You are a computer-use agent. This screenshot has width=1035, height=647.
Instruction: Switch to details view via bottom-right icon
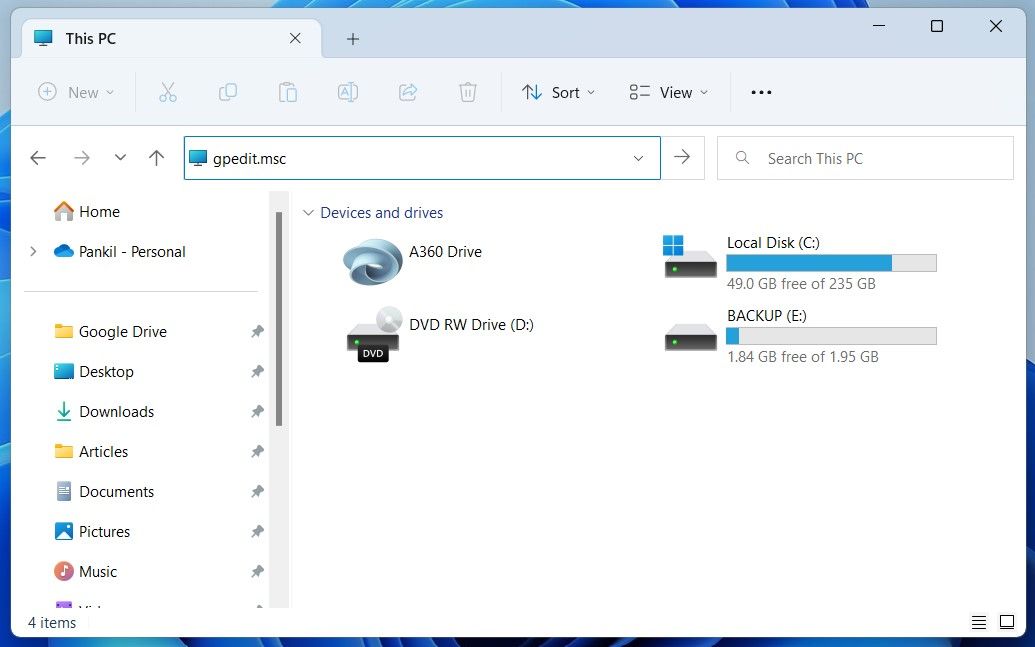coord(978,622)
